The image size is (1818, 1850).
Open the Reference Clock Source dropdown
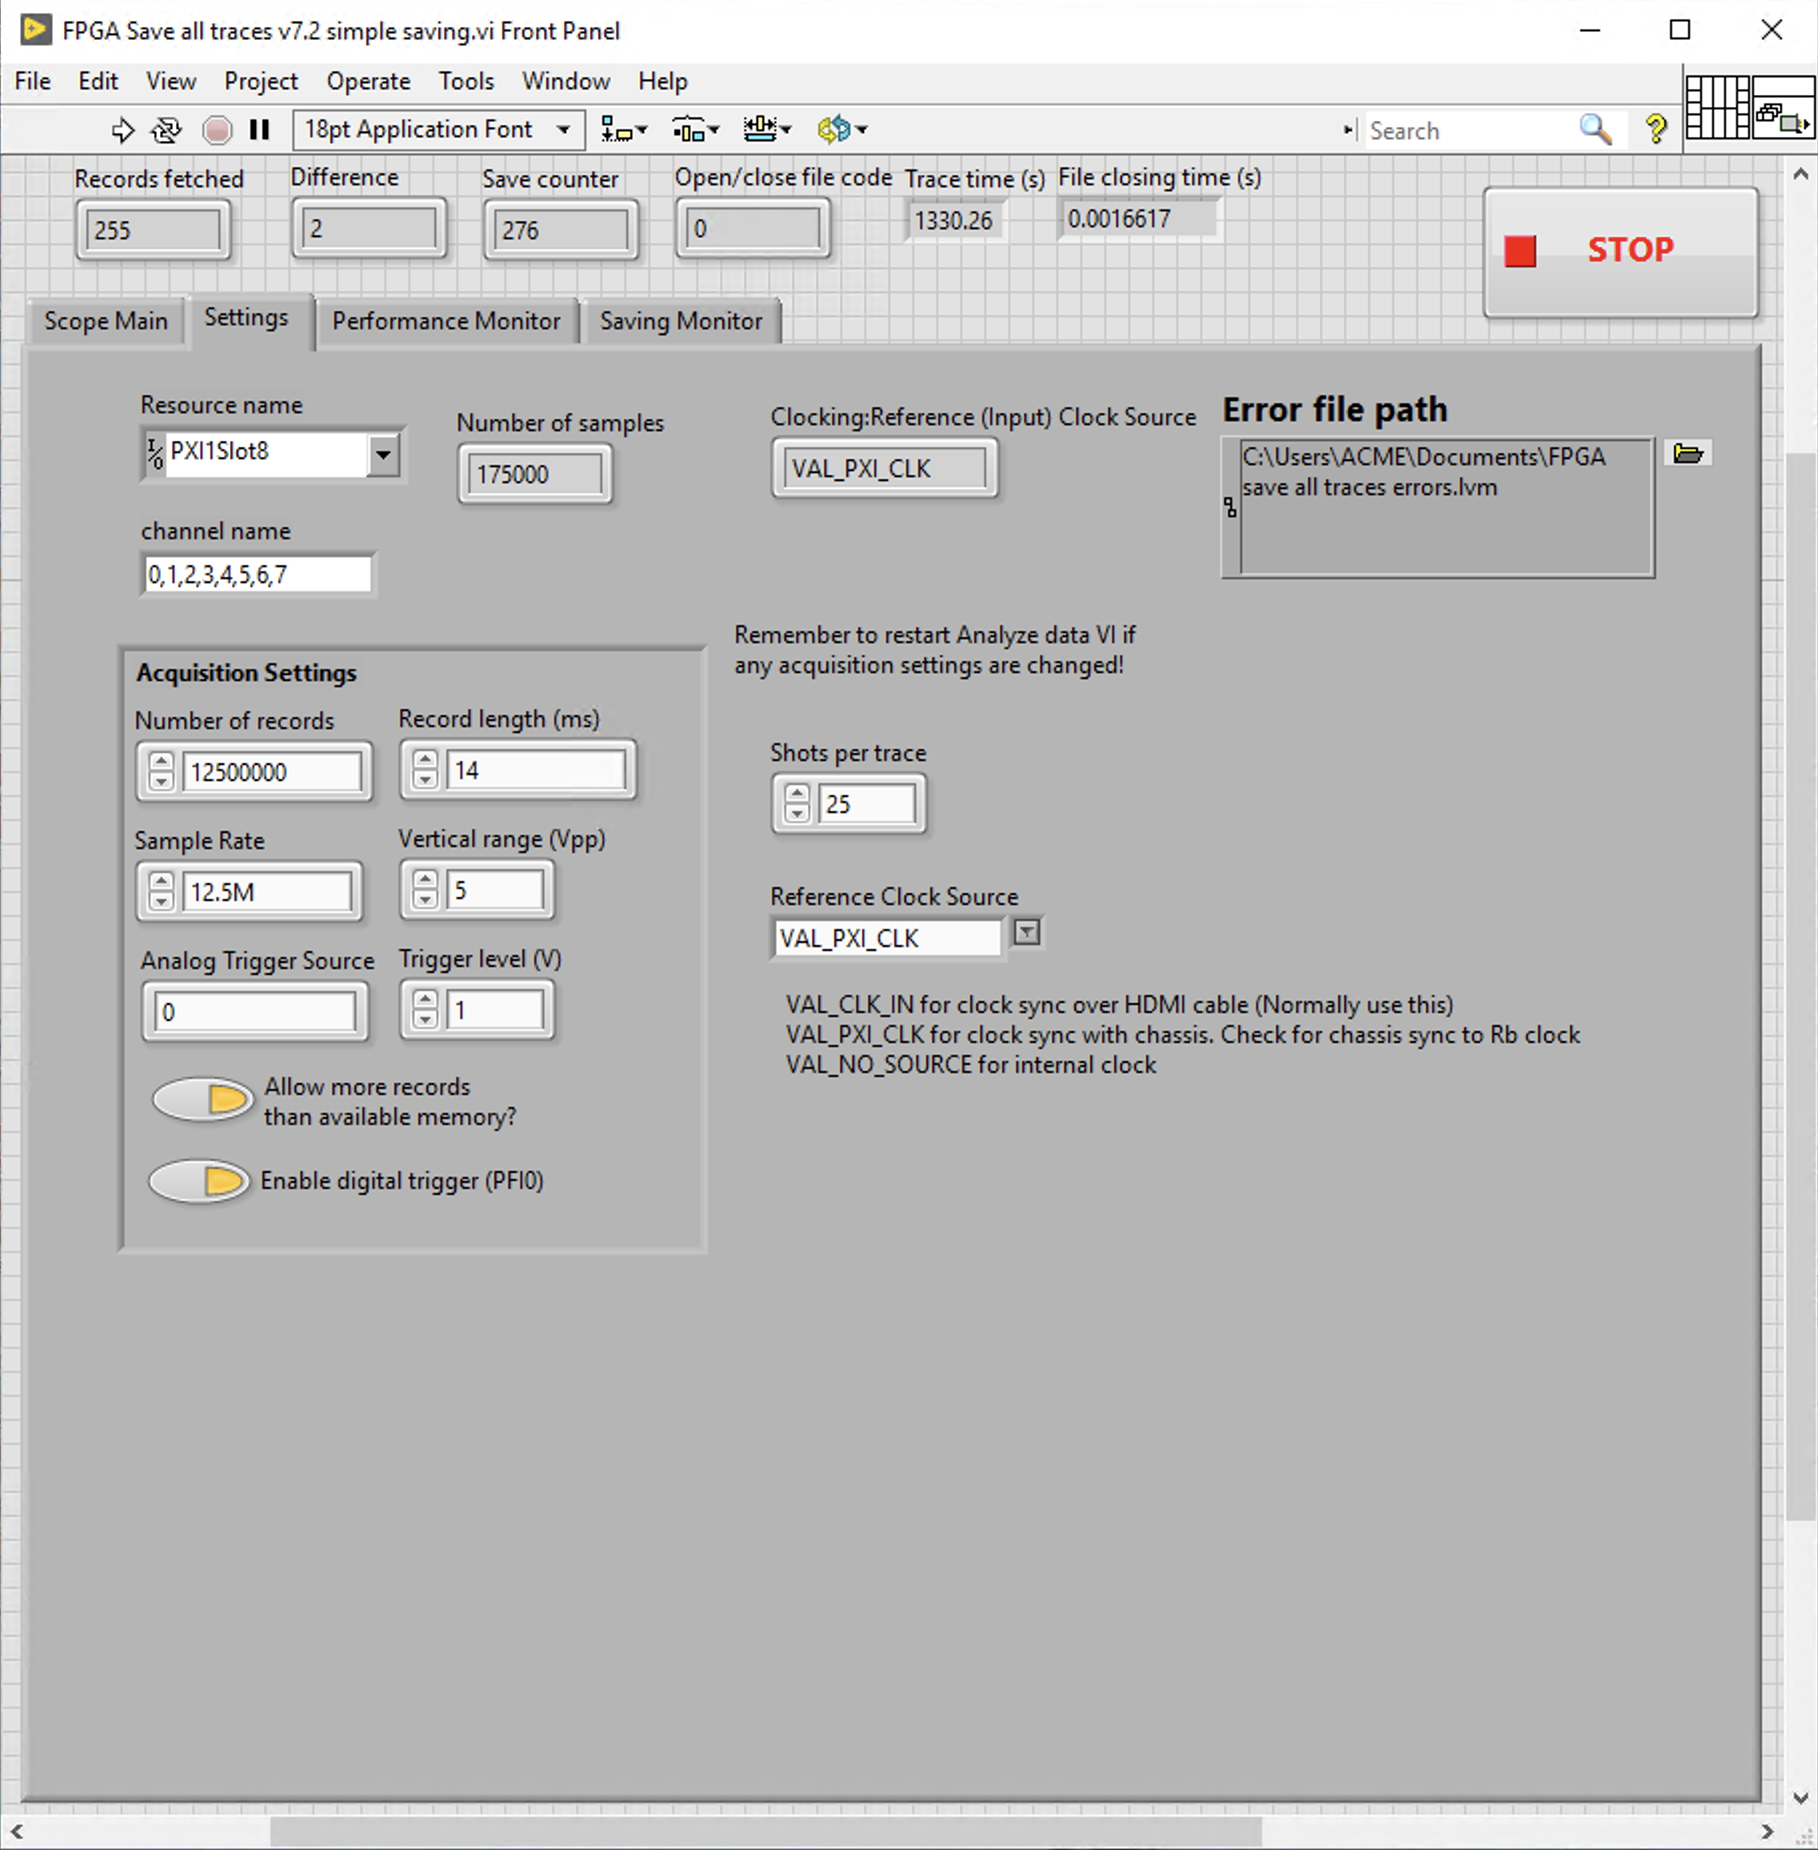(x=1026, y=933)
